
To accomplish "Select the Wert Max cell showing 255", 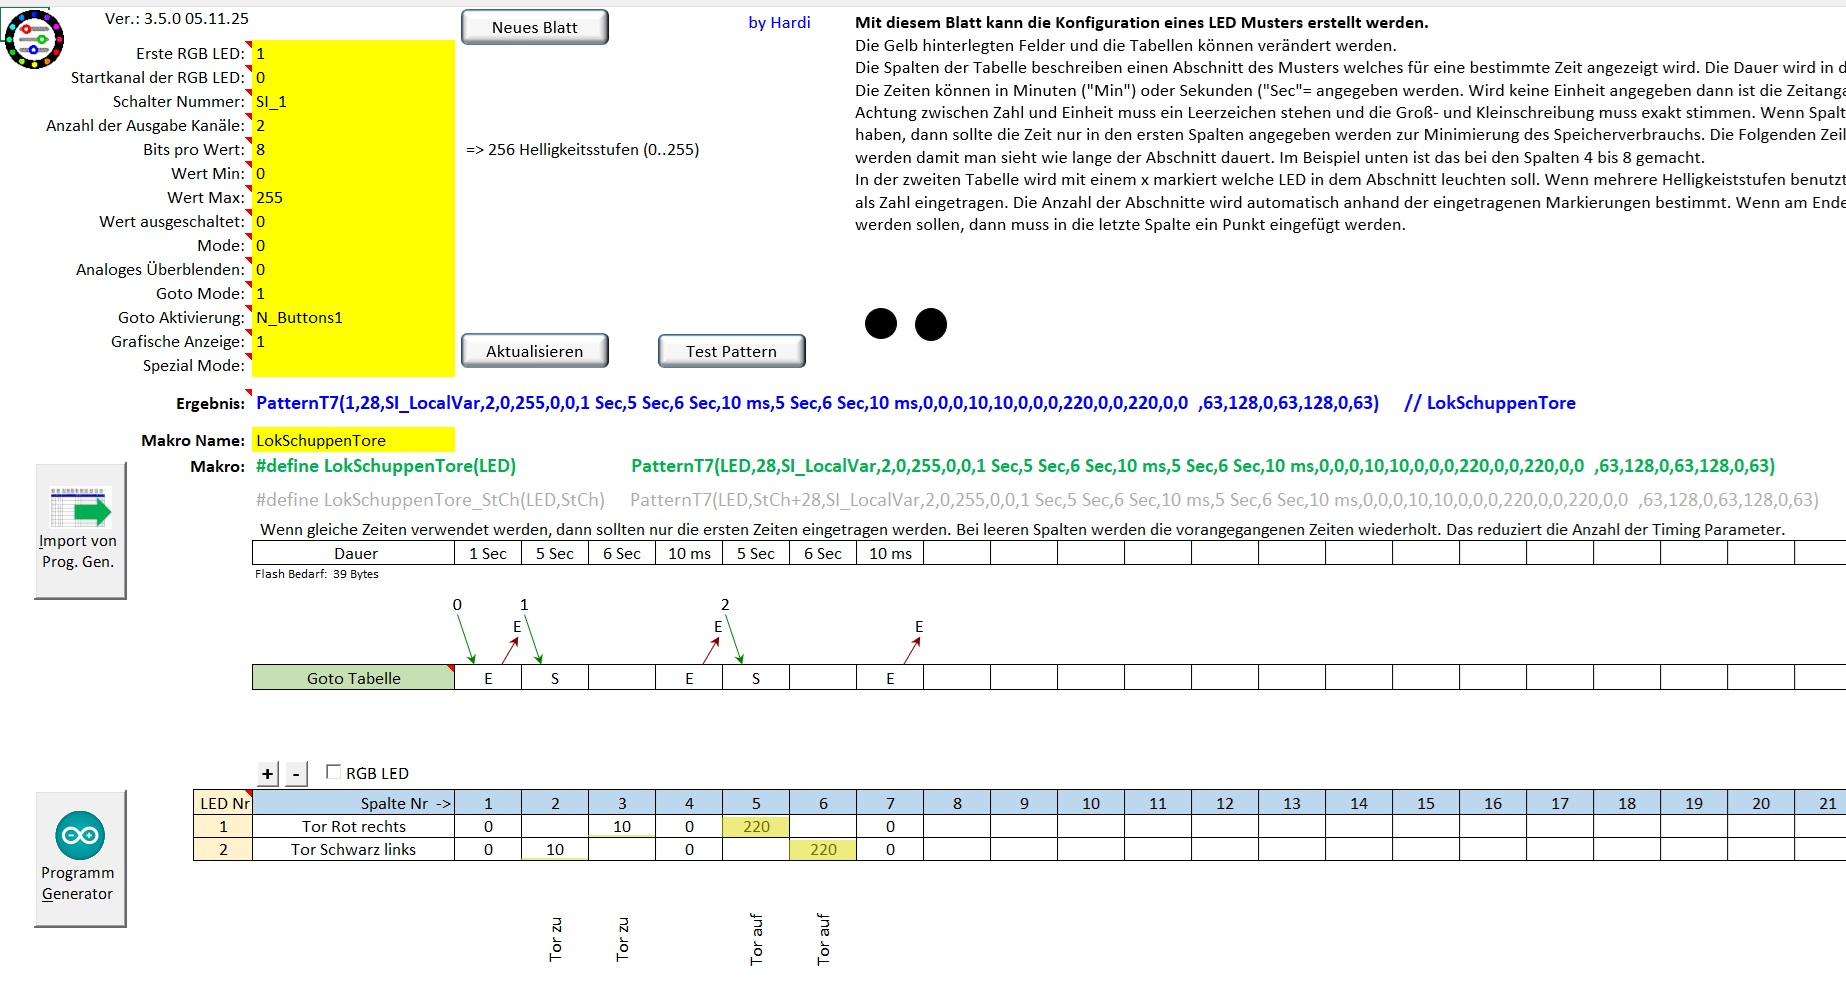I will click(x=353, y=198).
